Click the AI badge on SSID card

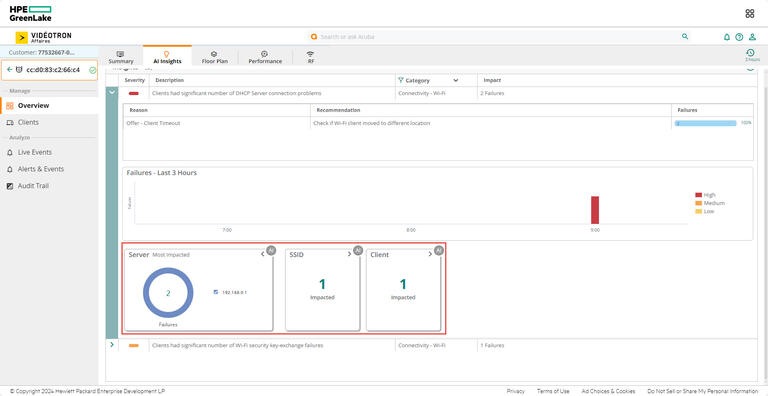(x=358, y=250)
